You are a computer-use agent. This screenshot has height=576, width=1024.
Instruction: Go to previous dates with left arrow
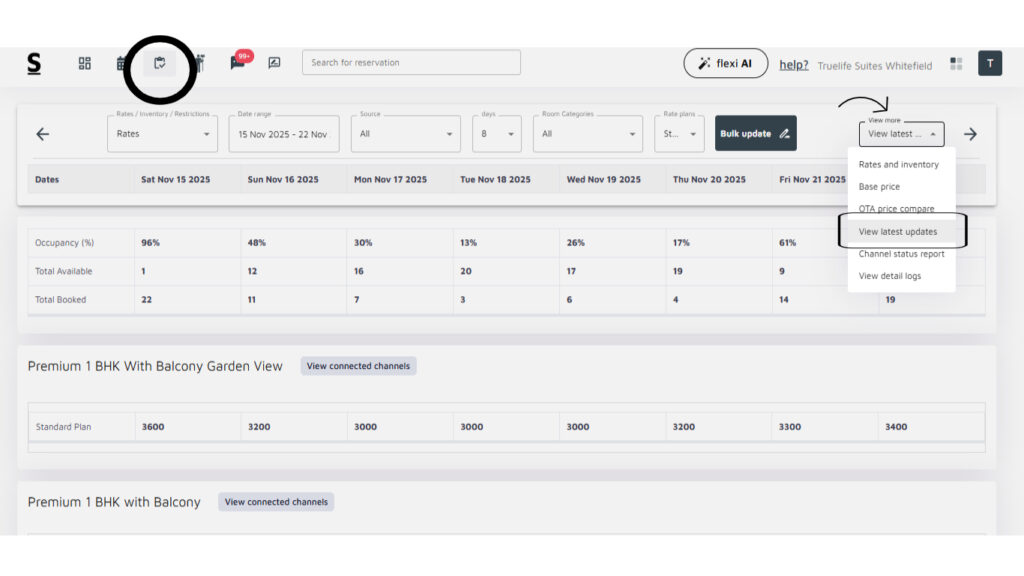43,134
